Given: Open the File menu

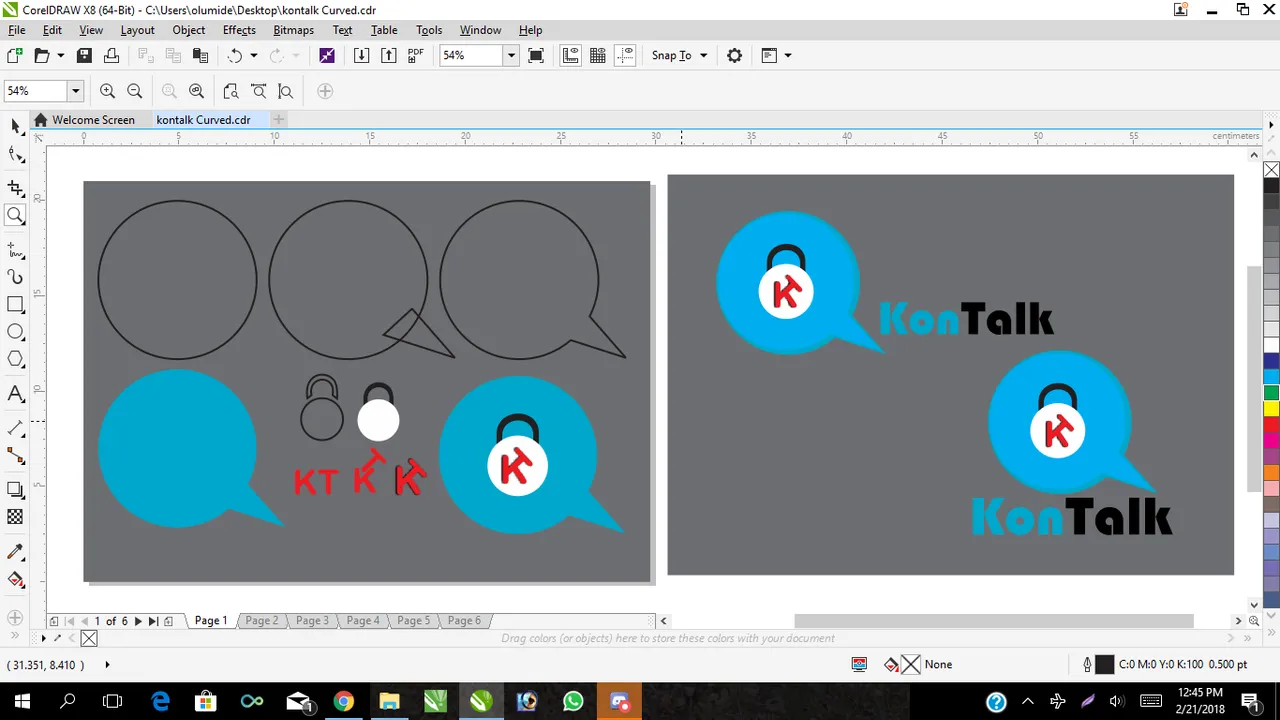Looking at the screenshot, I should (16, 30).
